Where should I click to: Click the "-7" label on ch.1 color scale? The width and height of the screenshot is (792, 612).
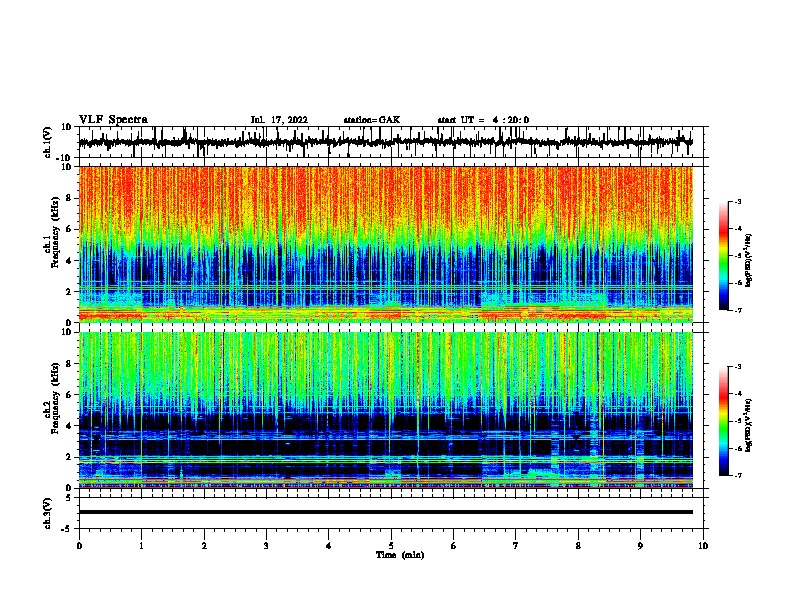click(x=737, y=310)
